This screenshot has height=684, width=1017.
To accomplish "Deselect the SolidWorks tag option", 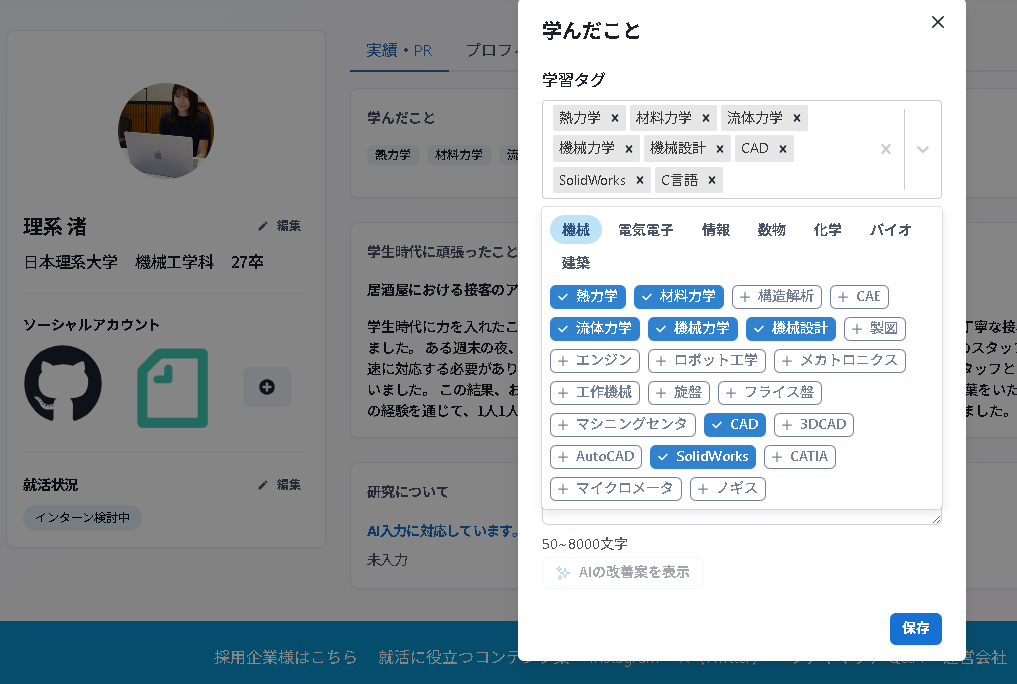I will (703, 456).
